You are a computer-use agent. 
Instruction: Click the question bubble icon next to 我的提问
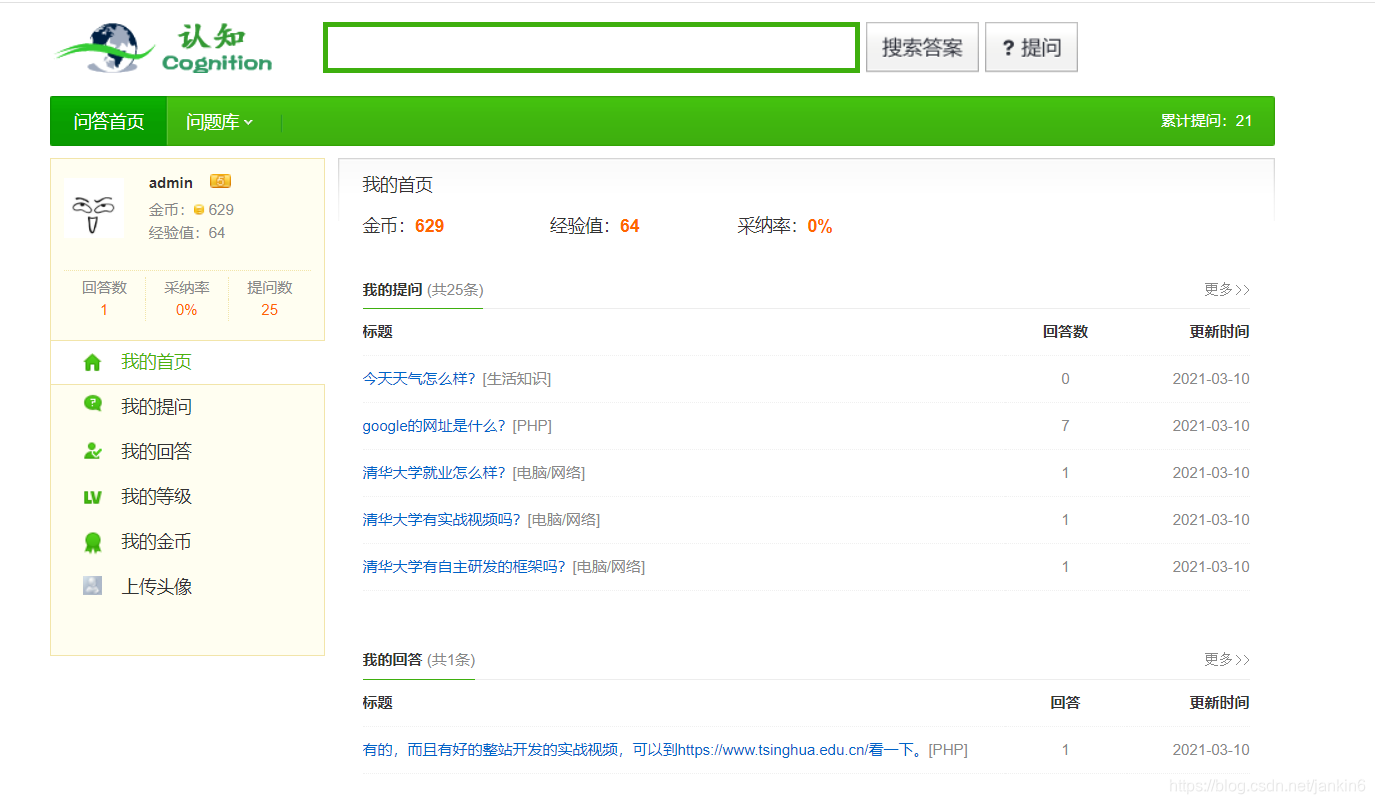click(x=91, y=405)
